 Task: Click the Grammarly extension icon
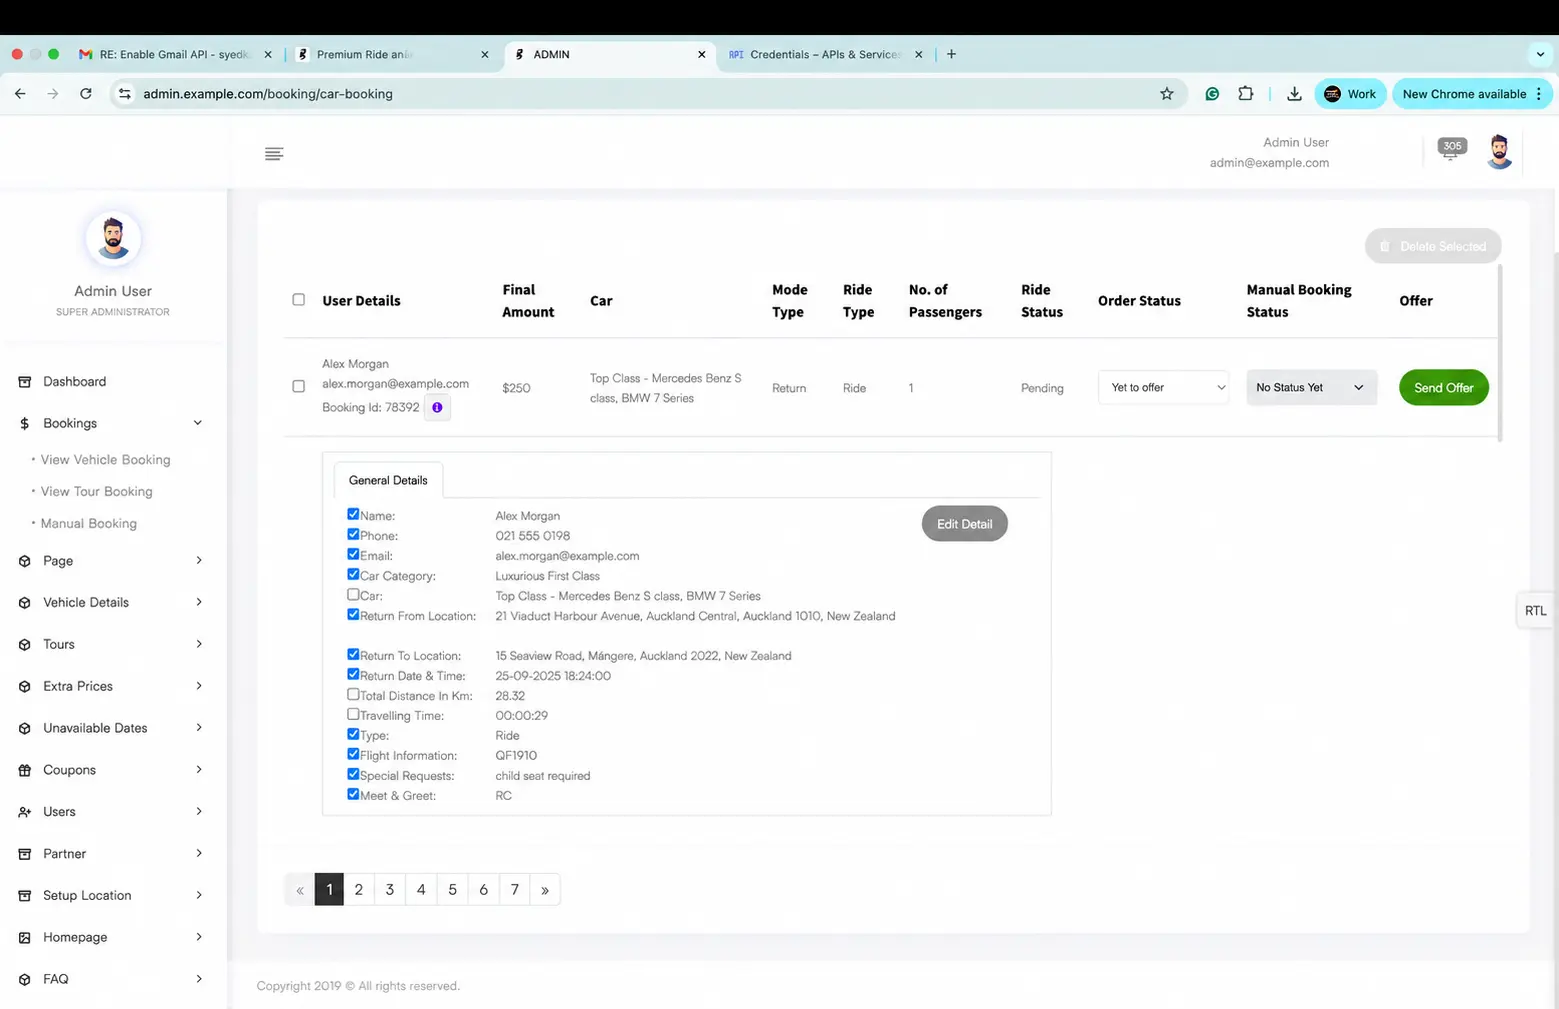[1212, 94]
